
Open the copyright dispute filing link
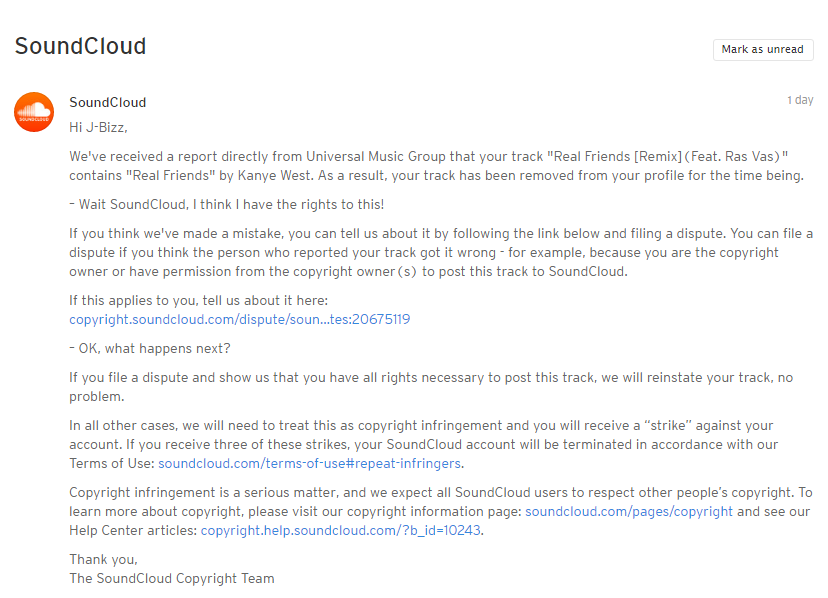pyautogui.click(x=239, y=320)
